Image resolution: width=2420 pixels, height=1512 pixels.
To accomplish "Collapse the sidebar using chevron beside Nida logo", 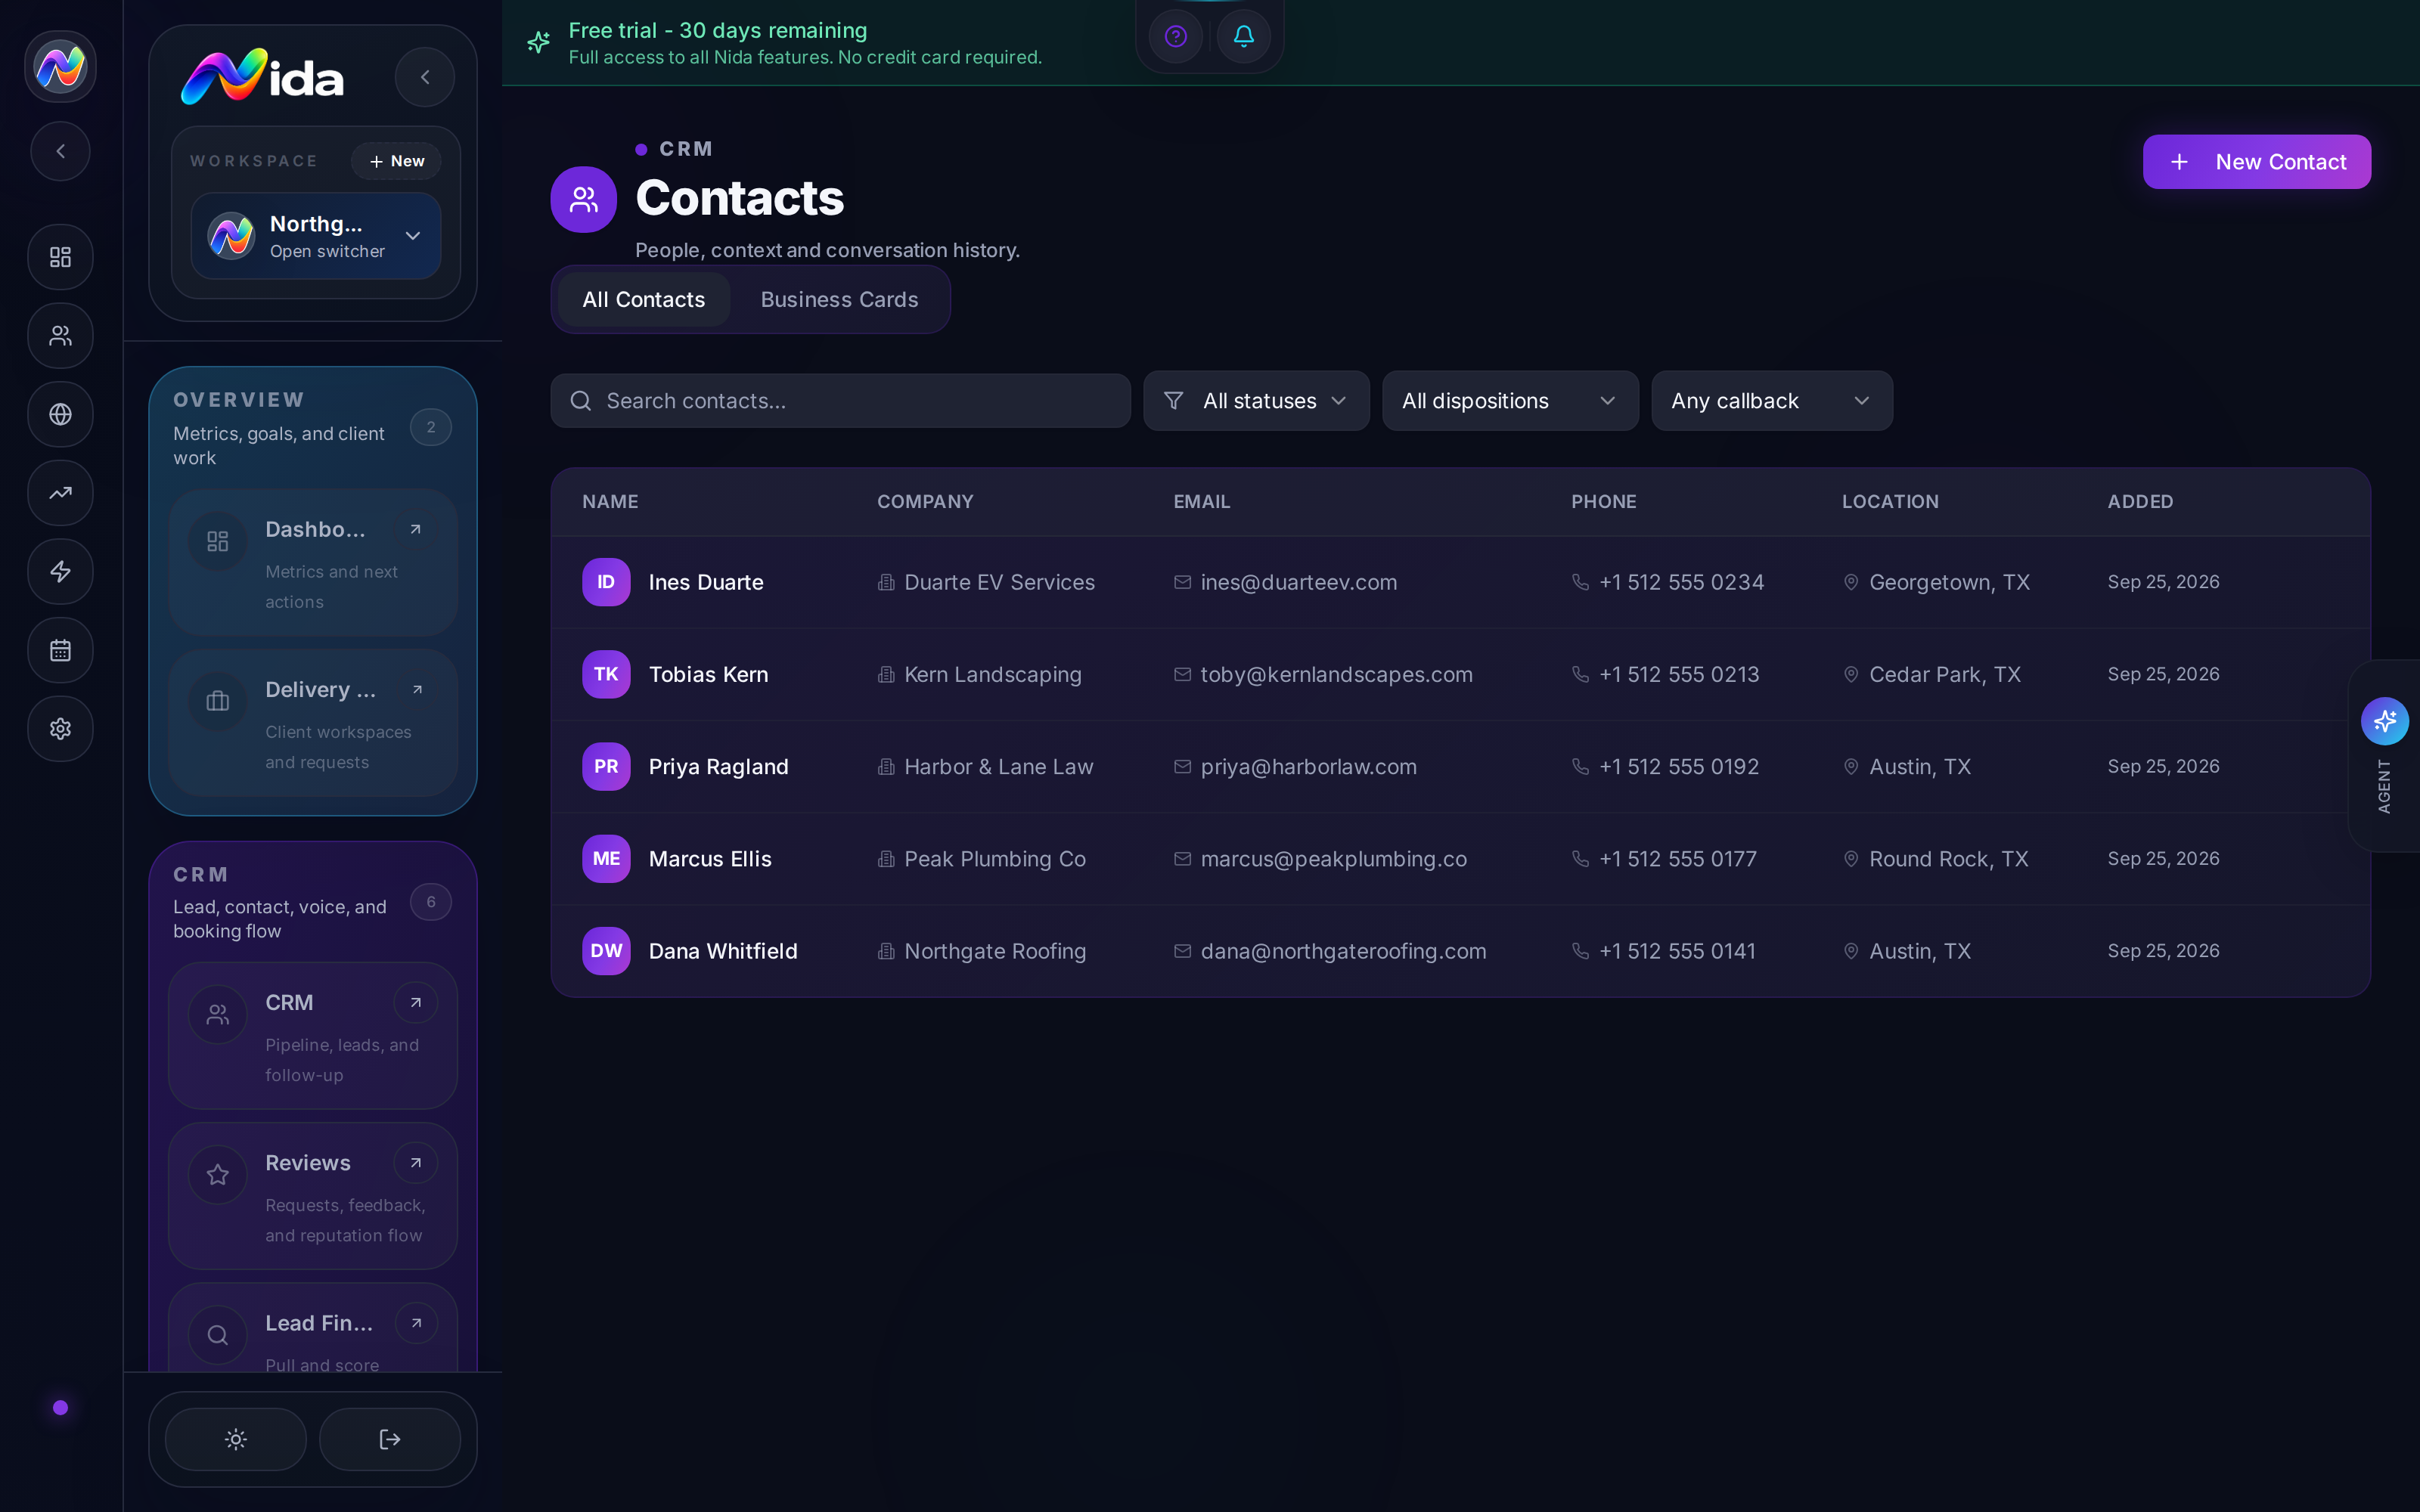I will pos(425,77).
